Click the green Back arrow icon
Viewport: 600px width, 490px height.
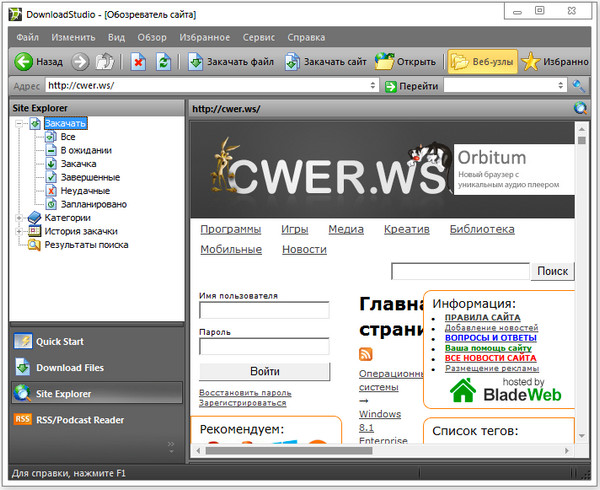(24, 61)
